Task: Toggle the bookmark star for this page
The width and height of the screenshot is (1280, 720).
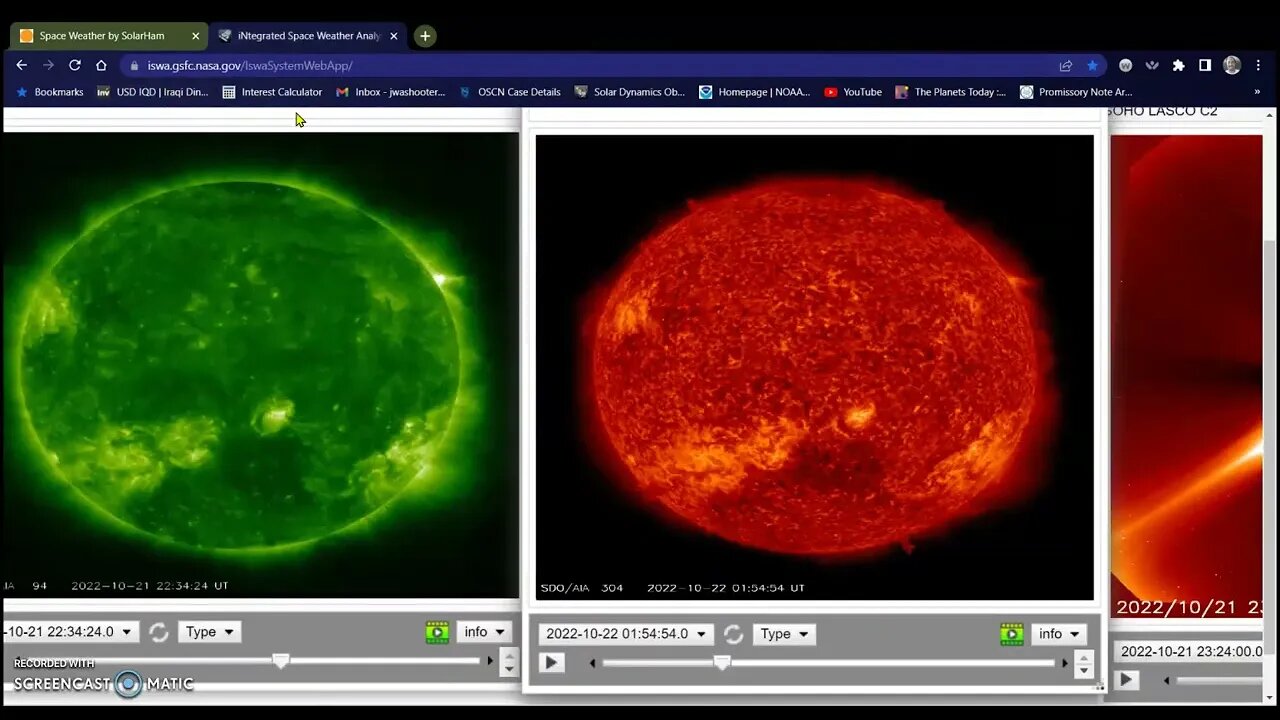Action: click(x=1092, y=65)
